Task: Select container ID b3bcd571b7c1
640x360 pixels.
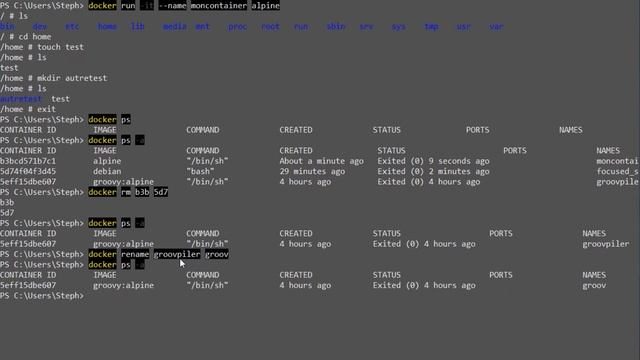Action: click(28, 161)
